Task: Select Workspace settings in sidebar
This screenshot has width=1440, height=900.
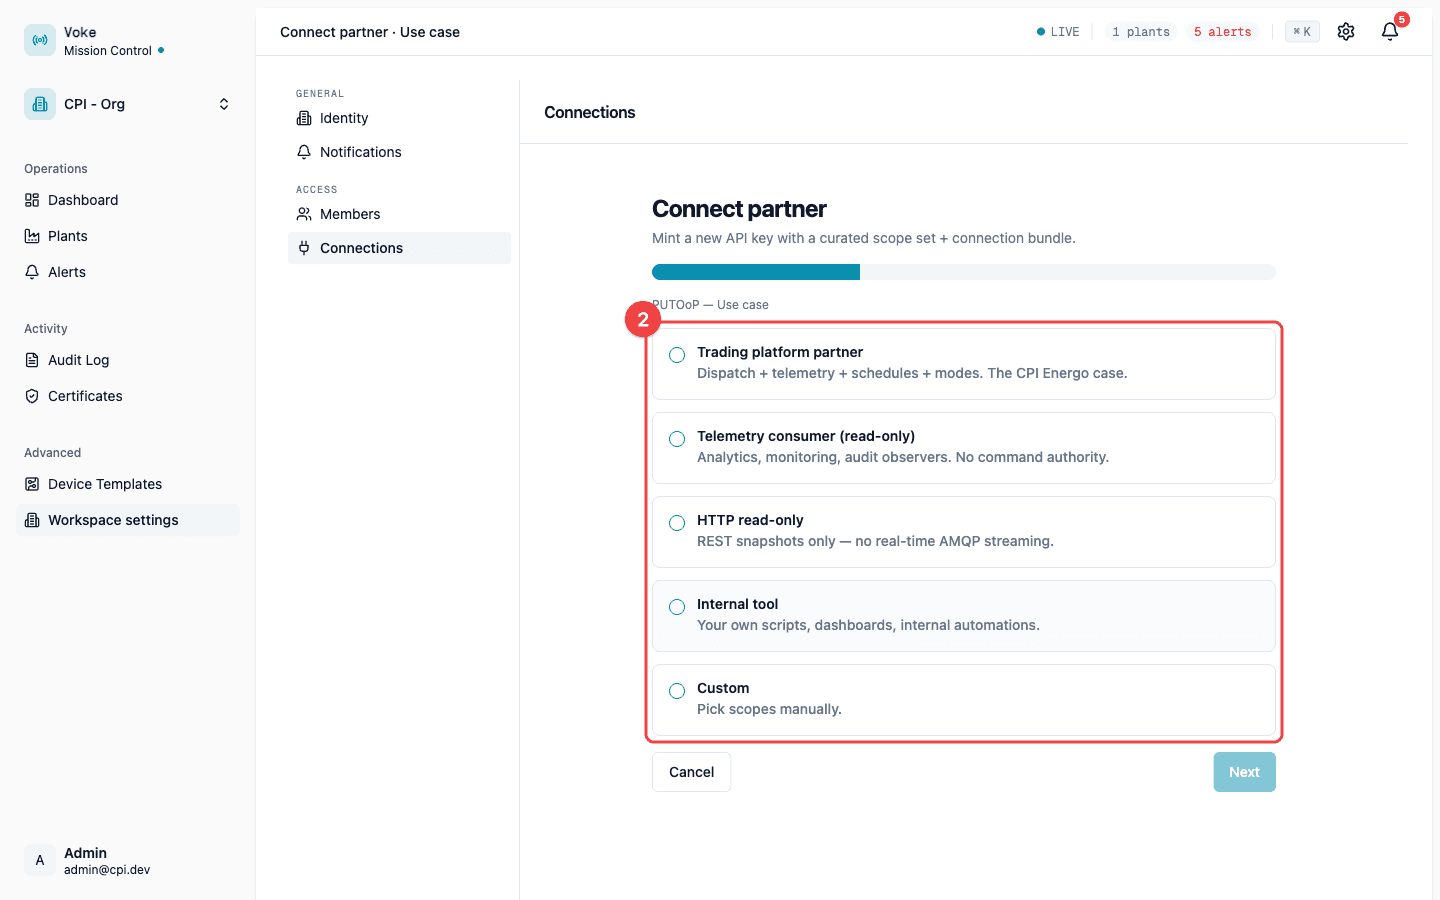Action: pyautogui.click(x=128, y=520)
